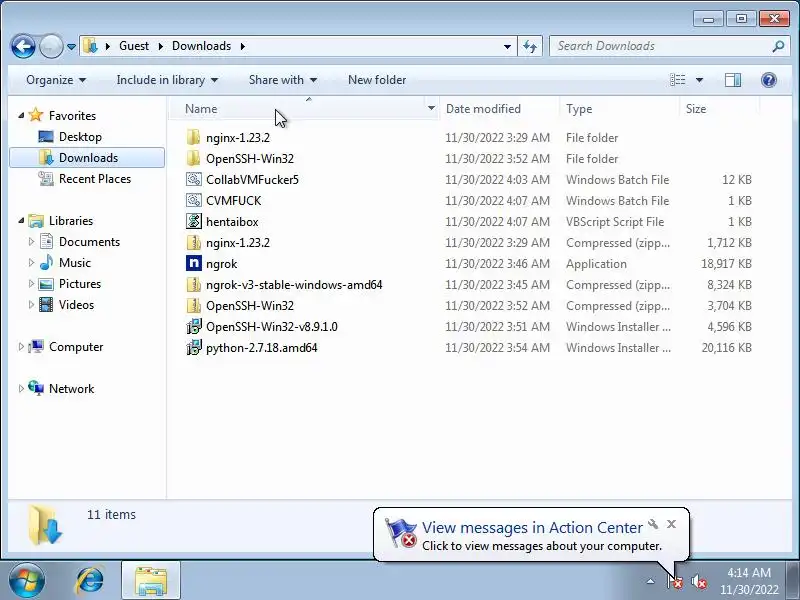
Task: Open Name column filter dropdown arrow
Action: click(x=432, y=108)
